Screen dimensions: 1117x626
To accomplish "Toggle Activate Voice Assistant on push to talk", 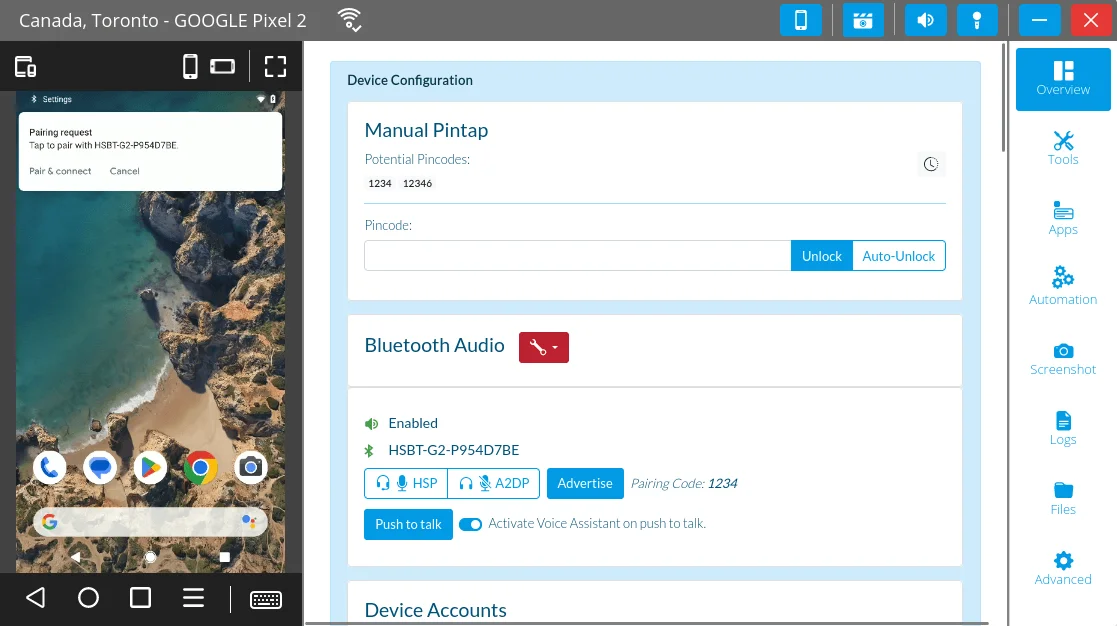I will 470,524.
